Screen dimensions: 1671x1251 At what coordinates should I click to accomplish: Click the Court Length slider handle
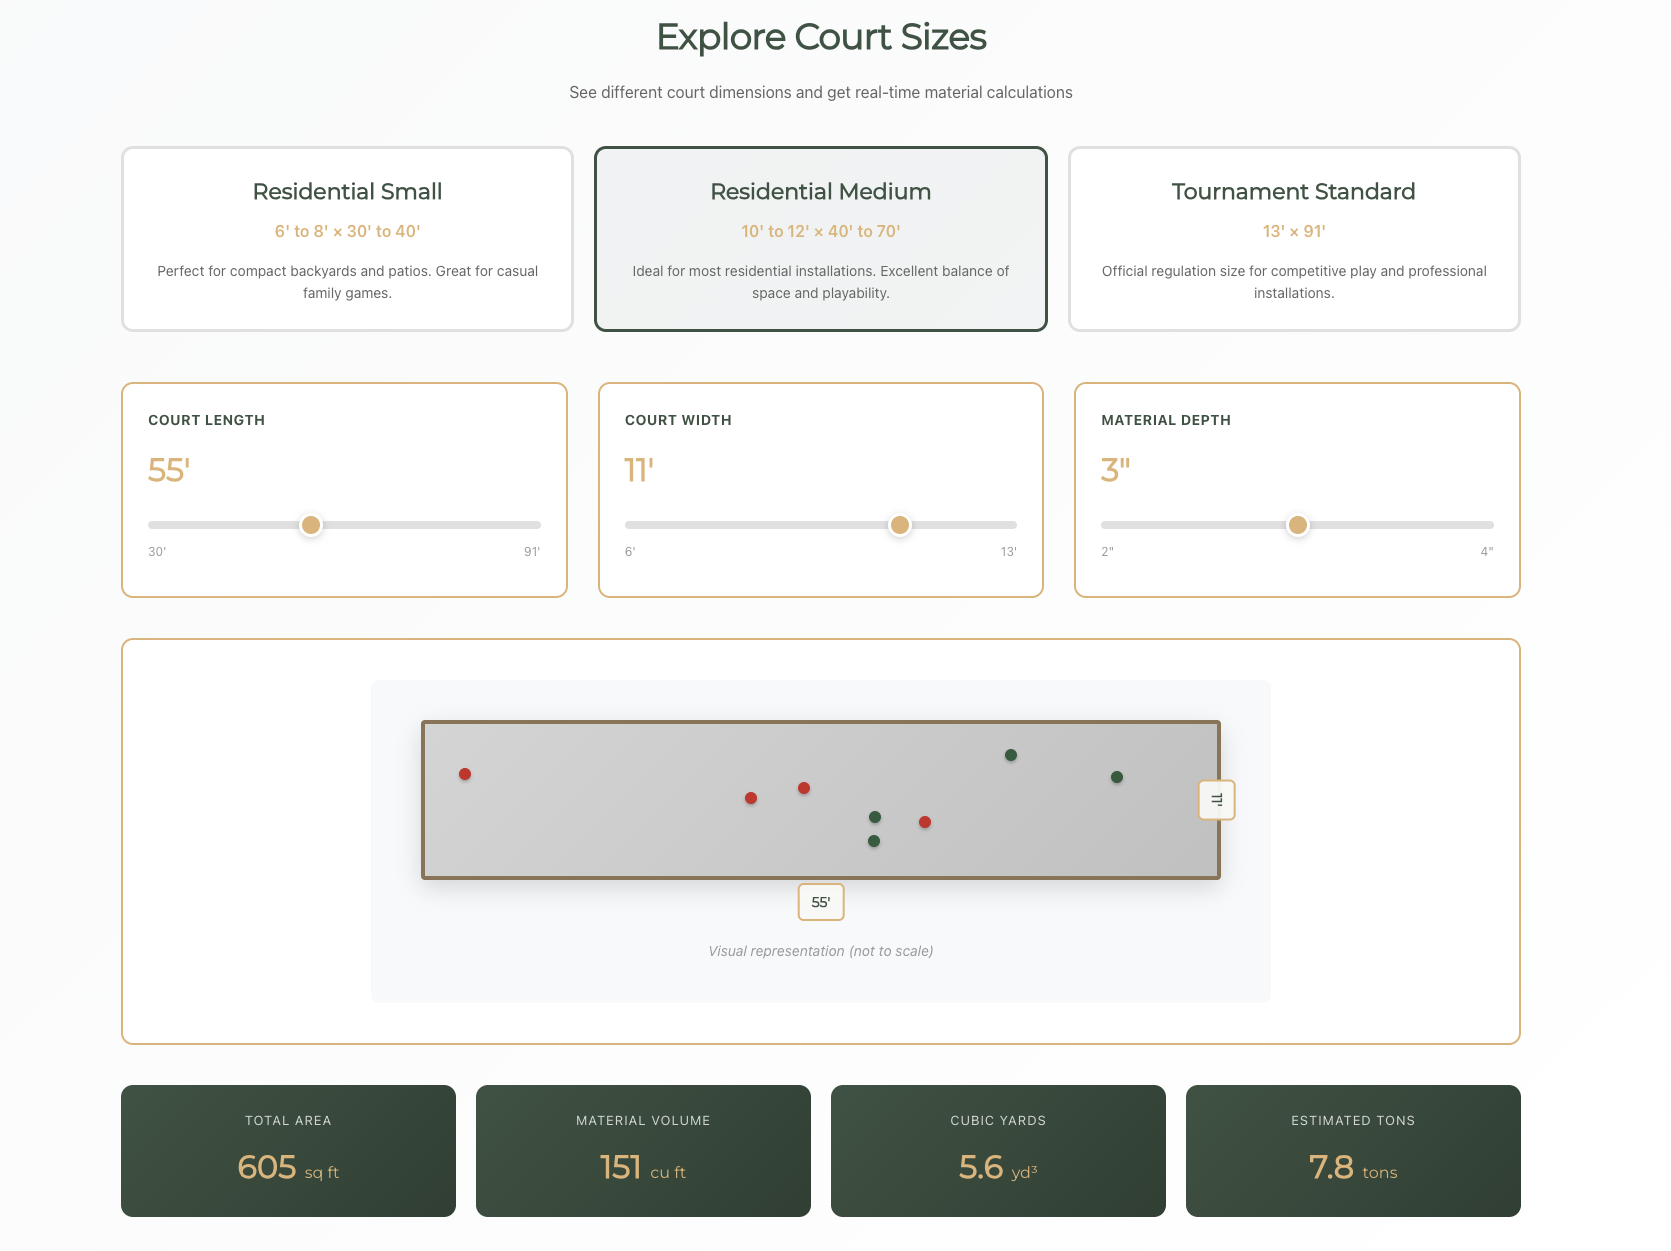pyautogui.click(x=311, y=525)
